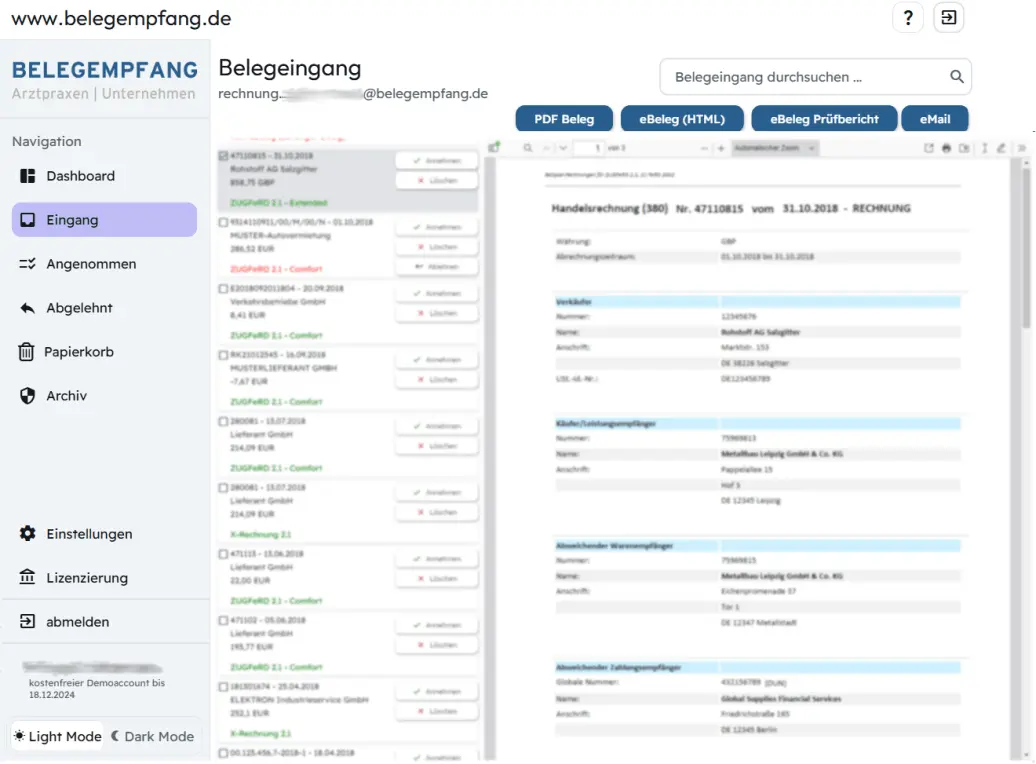The height and width of the screenshot is (764, 1036).
Task: Go to the next PDF page
Action: (563, 148)
